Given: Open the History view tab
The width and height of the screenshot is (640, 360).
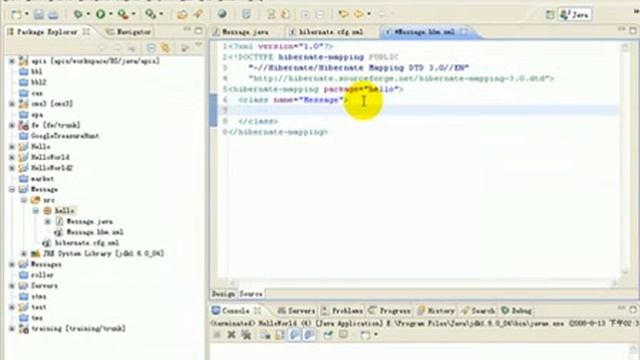Looking at the screenshot, I should pyautogui.click(x=436, y=311).
